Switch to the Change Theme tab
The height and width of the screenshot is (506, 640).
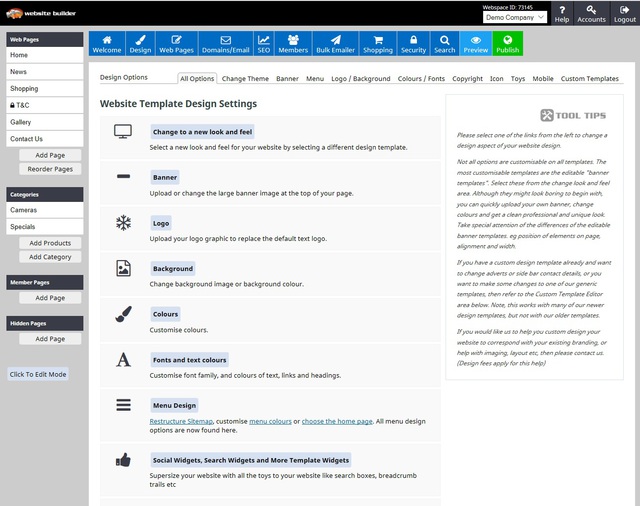245,78
